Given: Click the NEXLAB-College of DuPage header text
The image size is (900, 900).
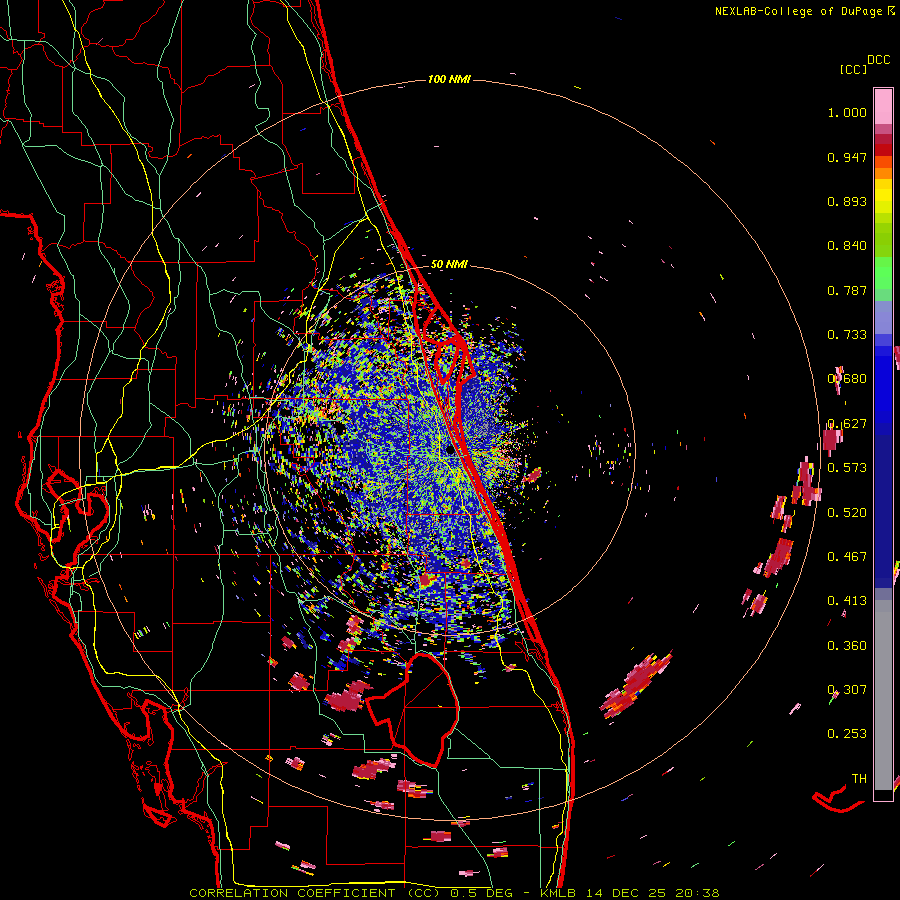Looking at the screenshot, I should point(800,11).
